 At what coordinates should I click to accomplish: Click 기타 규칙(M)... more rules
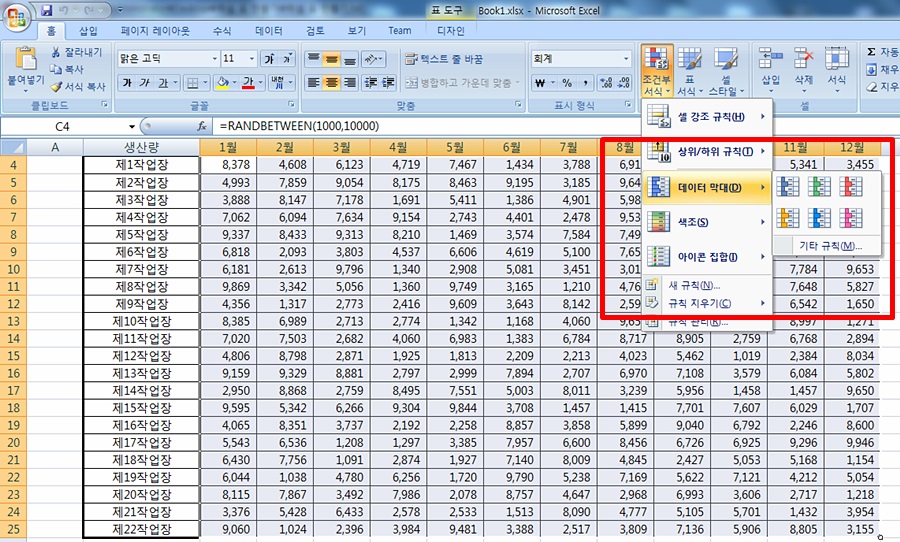[829, 246]
